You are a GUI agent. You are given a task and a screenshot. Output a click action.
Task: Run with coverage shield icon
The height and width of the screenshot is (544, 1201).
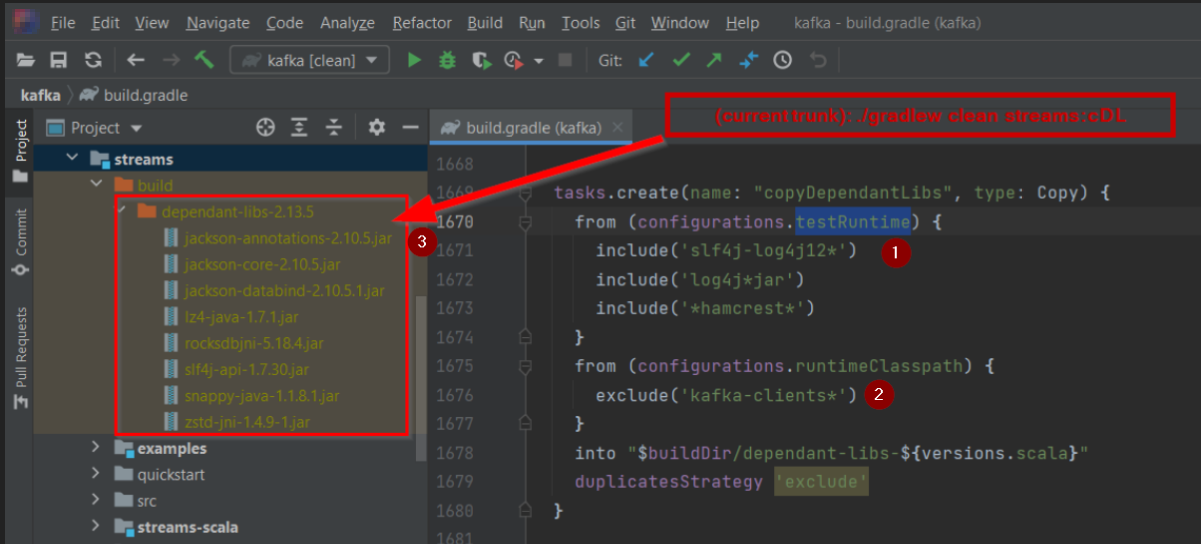(480, 60)
